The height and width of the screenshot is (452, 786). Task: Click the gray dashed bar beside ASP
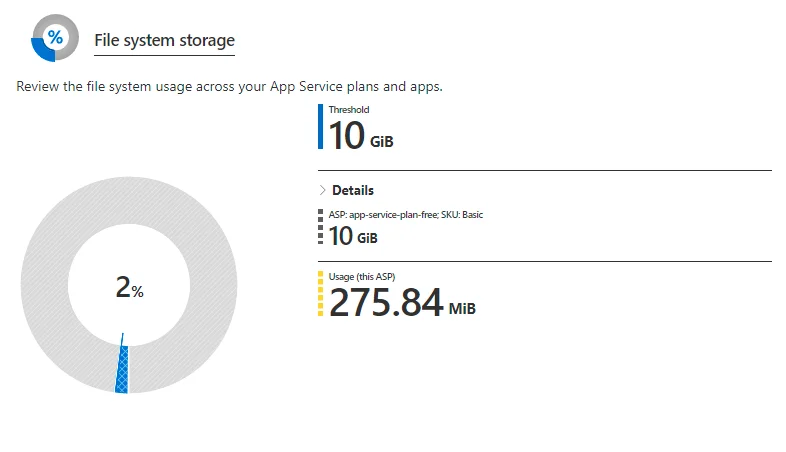(x=320, y=228)
